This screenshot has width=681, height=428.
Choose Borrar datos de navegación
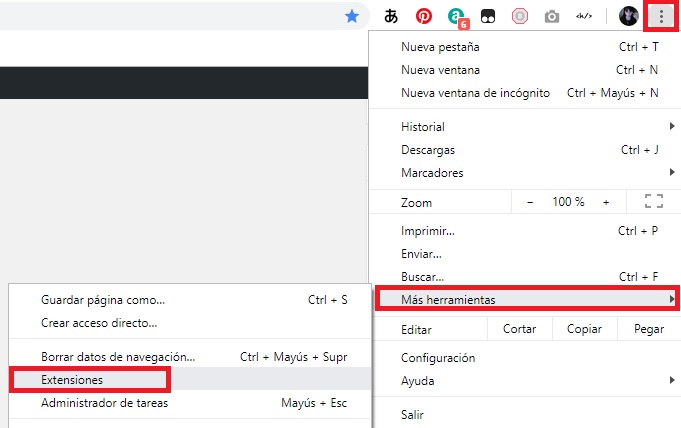[118, 356]
